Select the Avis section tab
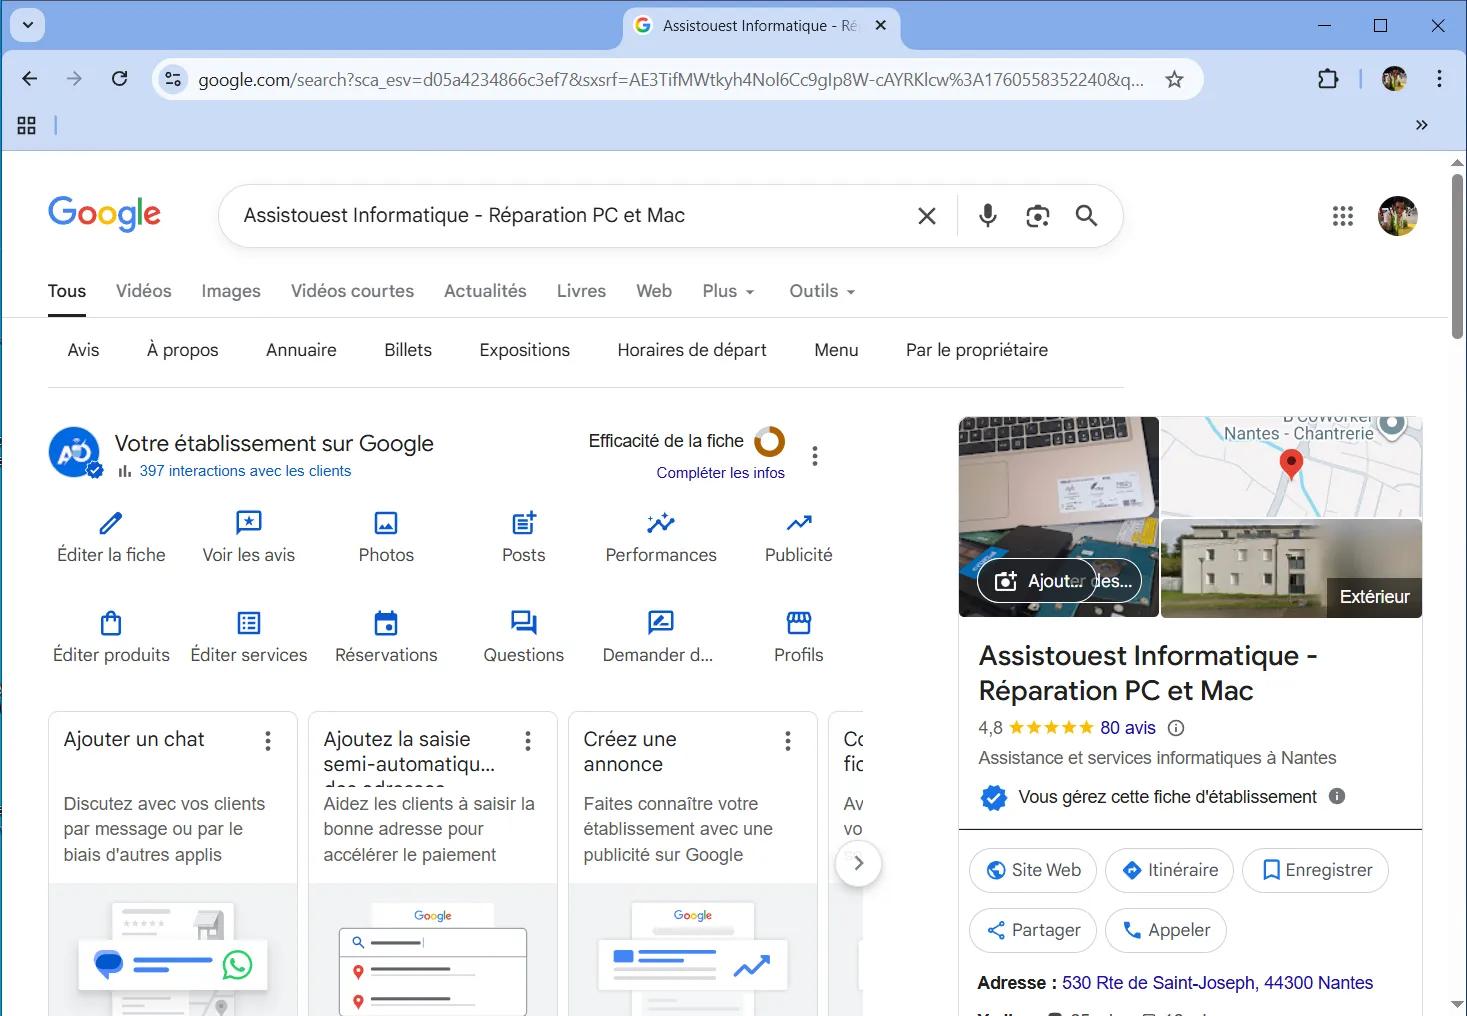This screenshot has height=1016, width=1467. coord(83,350)
